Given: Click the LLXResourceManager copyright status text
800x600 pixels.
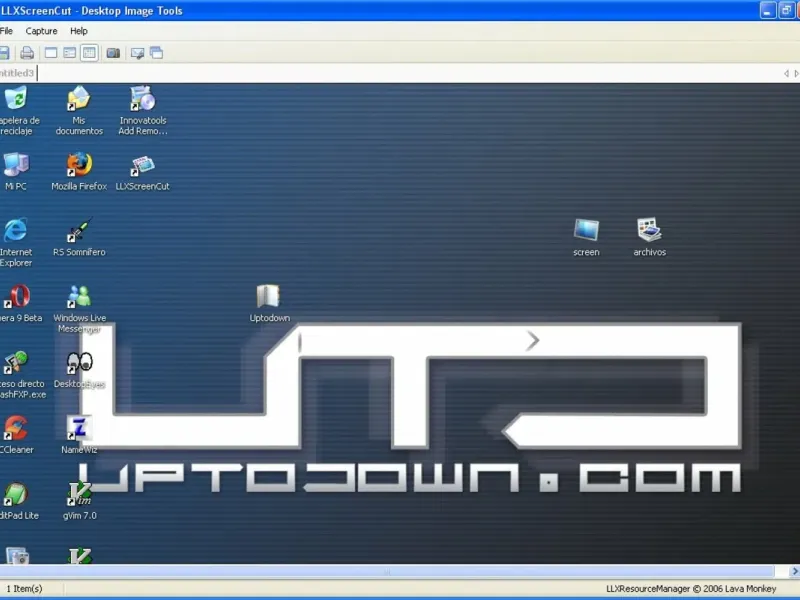Looking at the screenshot, I should click(691, 588).
